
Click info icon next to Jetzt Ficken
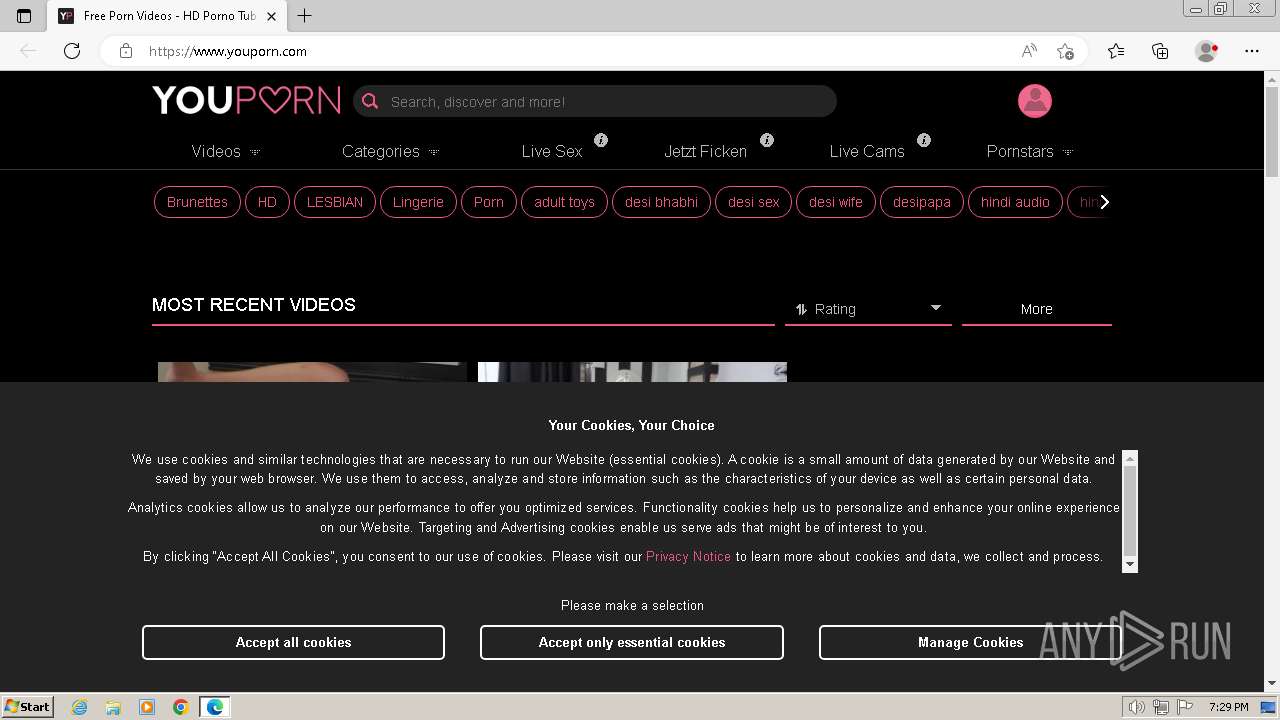(x=767, y=140)
